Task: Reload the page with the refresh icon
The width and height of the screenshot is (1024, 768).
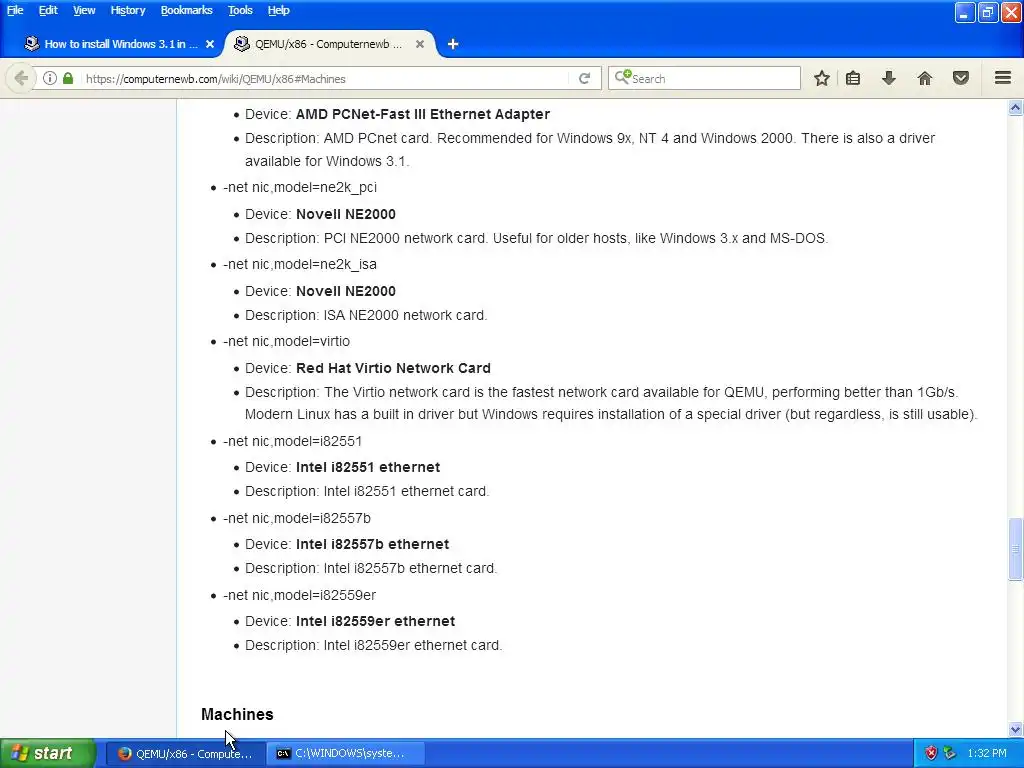Action: coord(584,78)
